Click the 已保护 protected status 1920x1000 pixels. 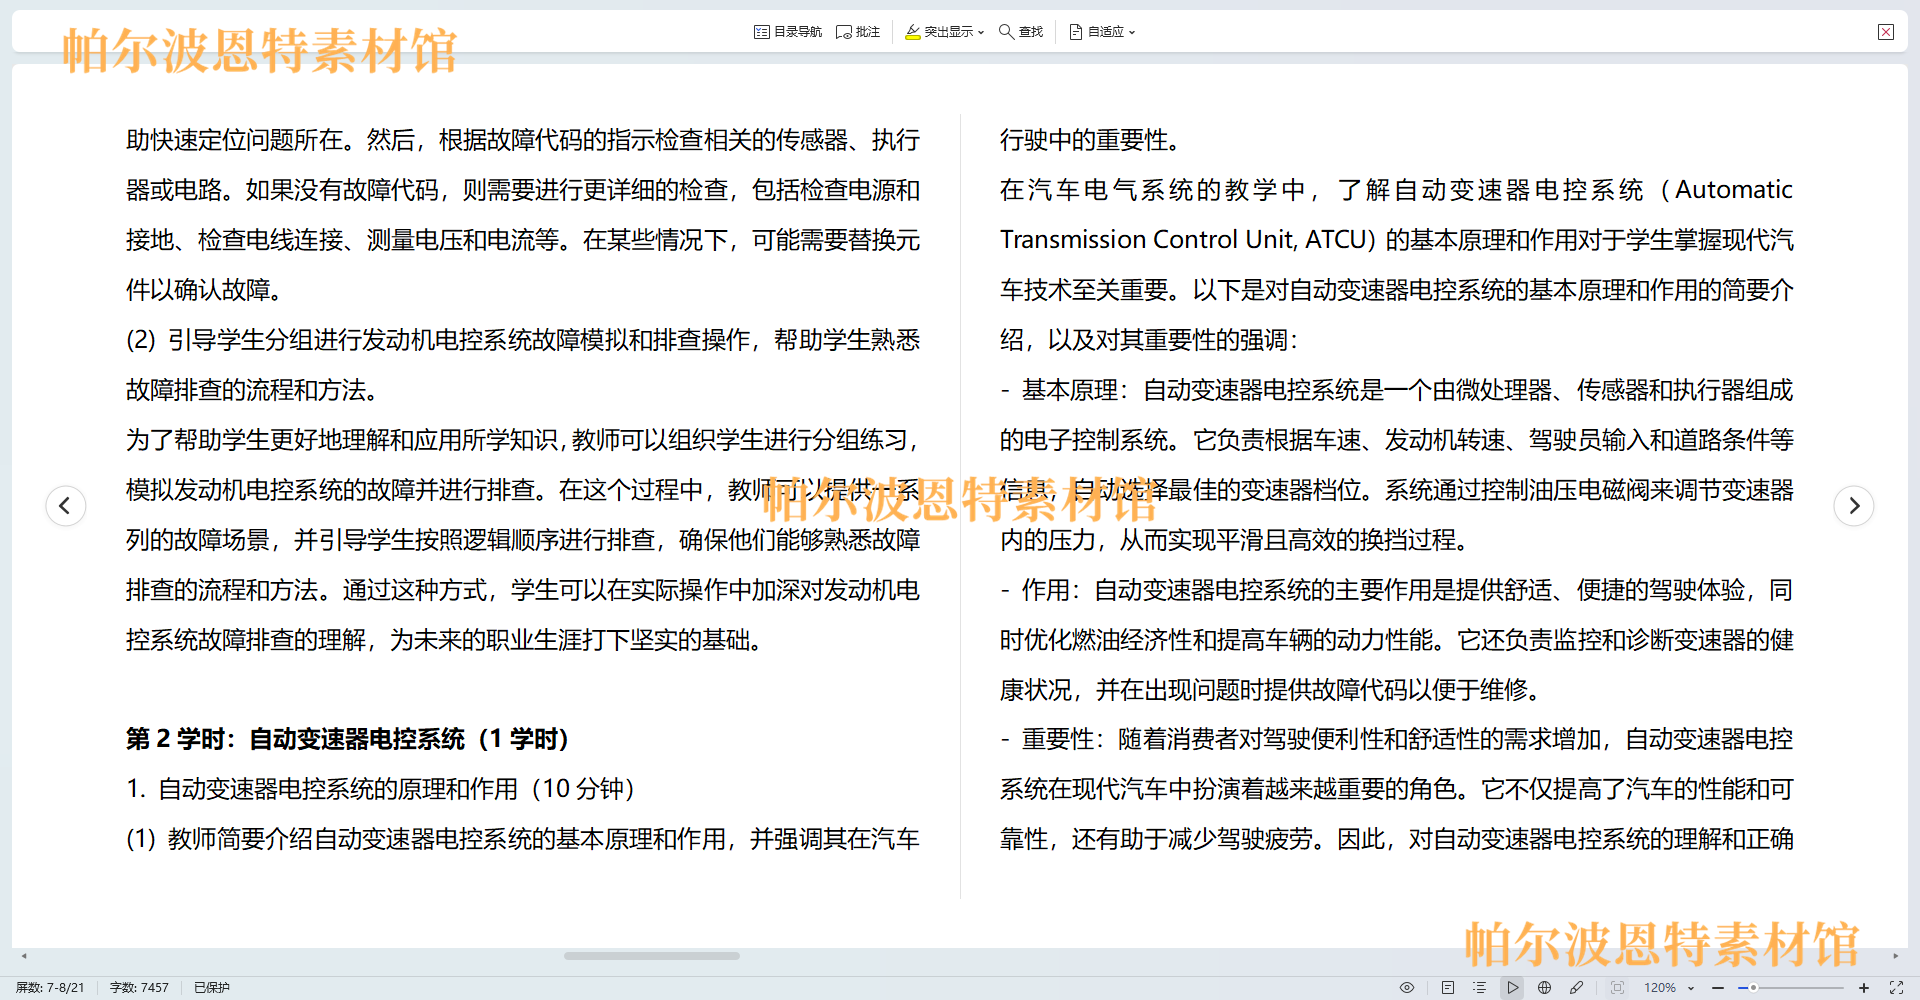click(x=212, y=987)
